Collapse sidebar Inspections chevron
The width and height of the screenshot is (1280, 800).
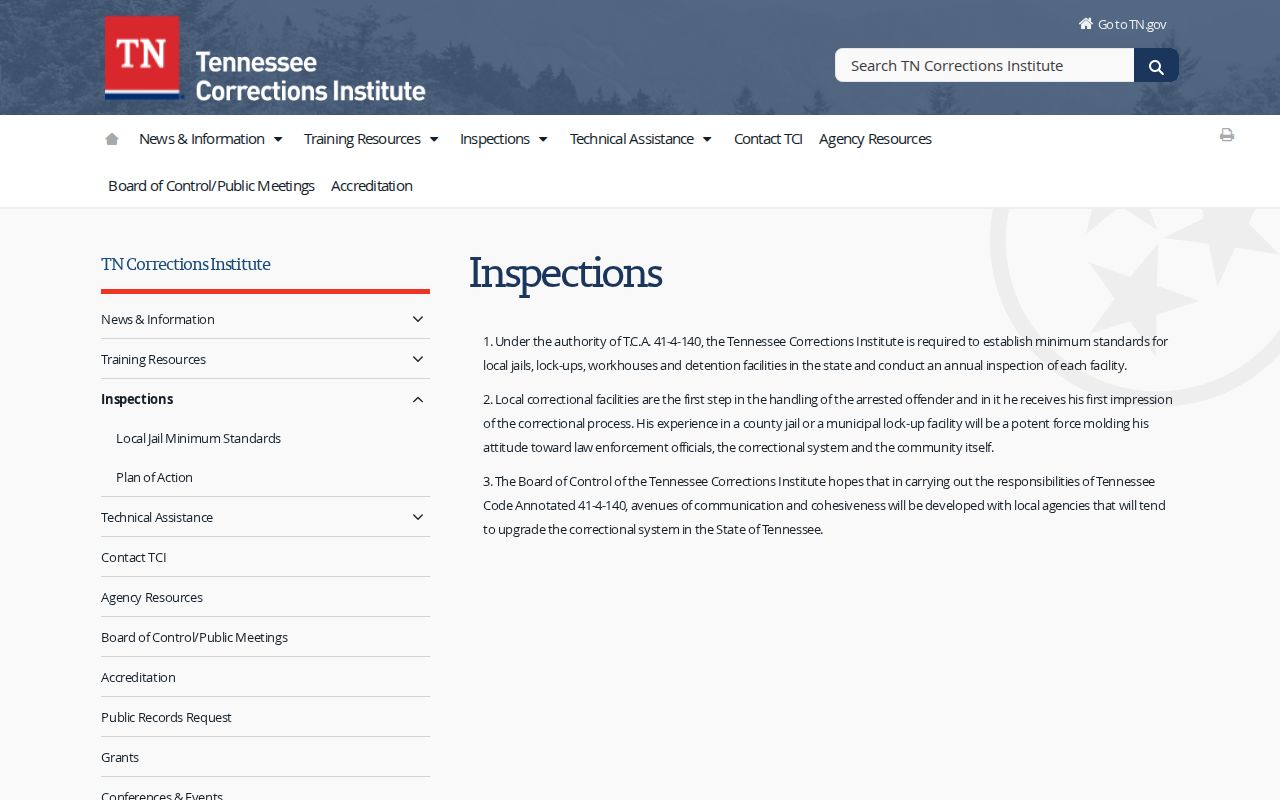tap(418, 399)
